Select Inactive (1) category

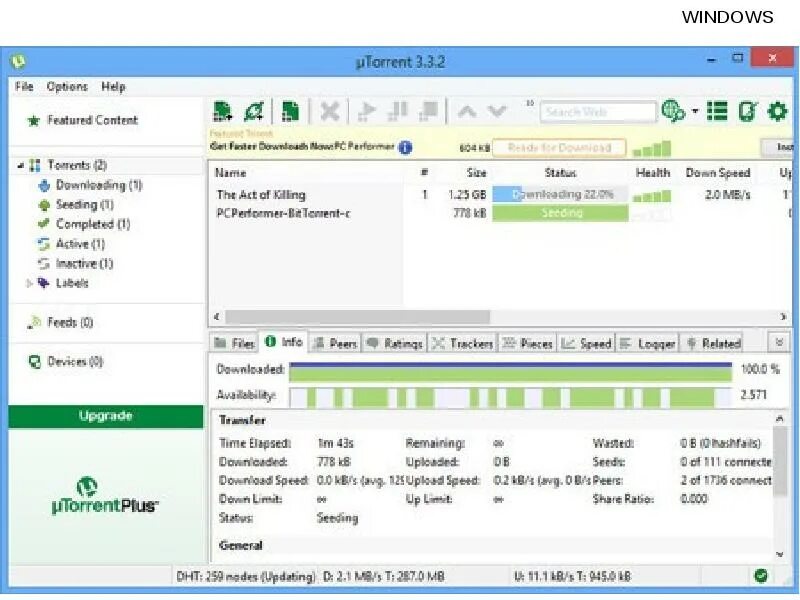point(84,263)
